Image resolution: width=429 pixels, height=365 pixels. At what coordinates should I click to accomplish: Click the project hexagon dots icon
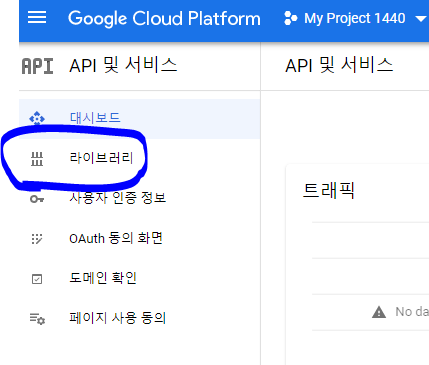click(290, 18)
